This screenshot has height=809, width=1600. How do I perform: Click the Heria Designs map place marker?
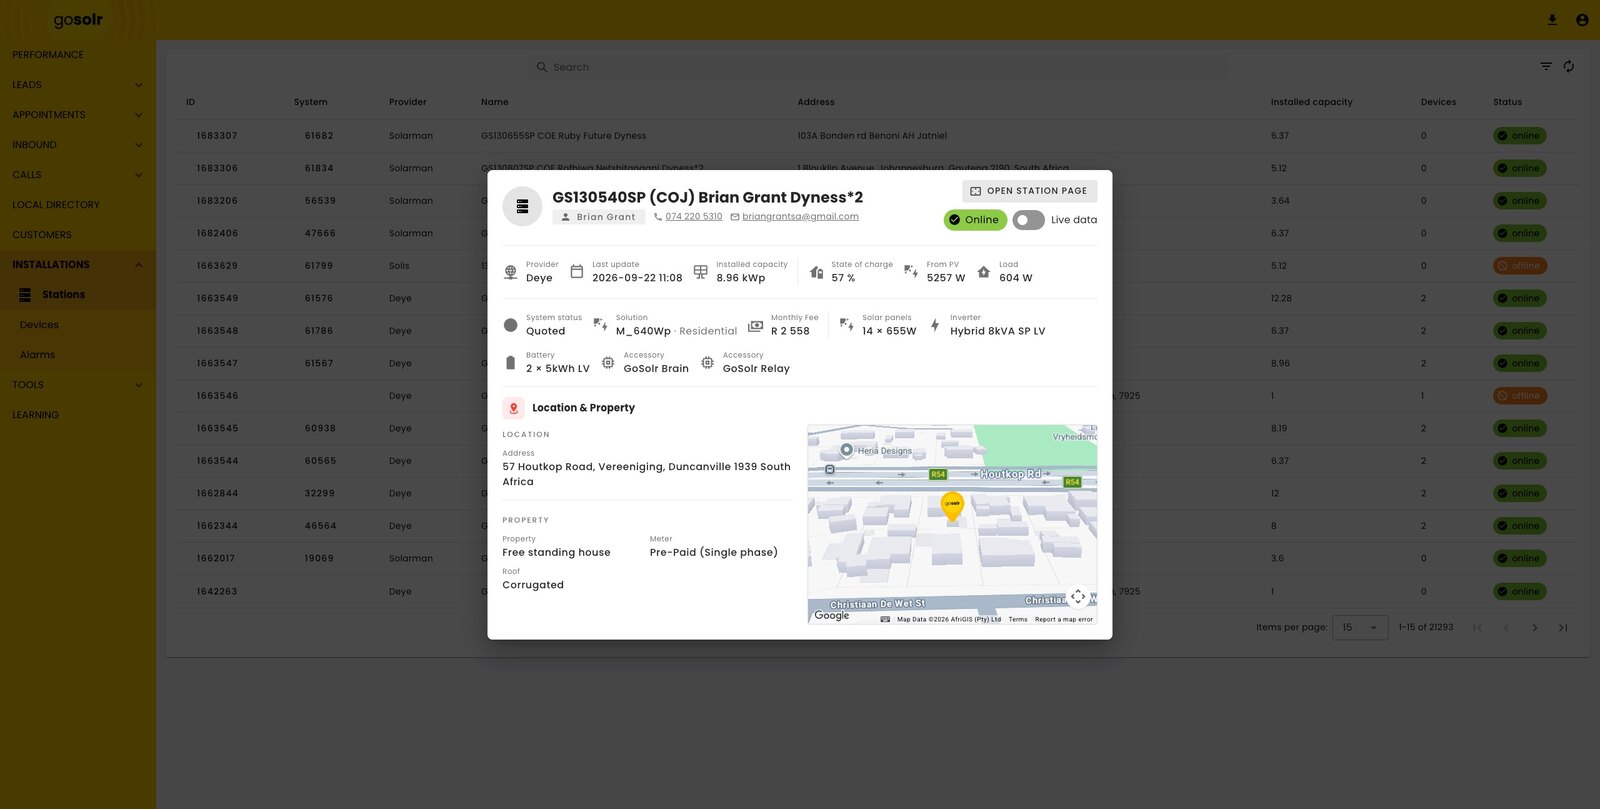click(x=847, y=450)
